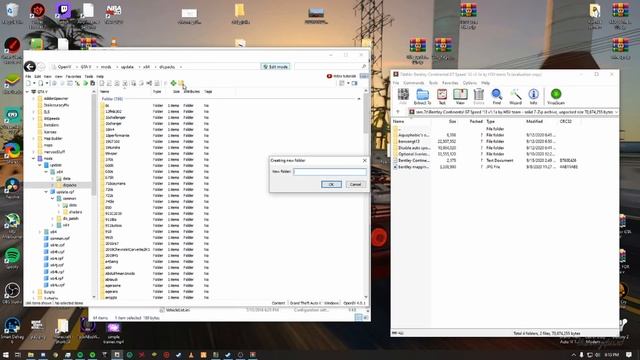Click the WinRAR Add icon
The width and height of the screenshot is (640, 360).
point(403,97)
